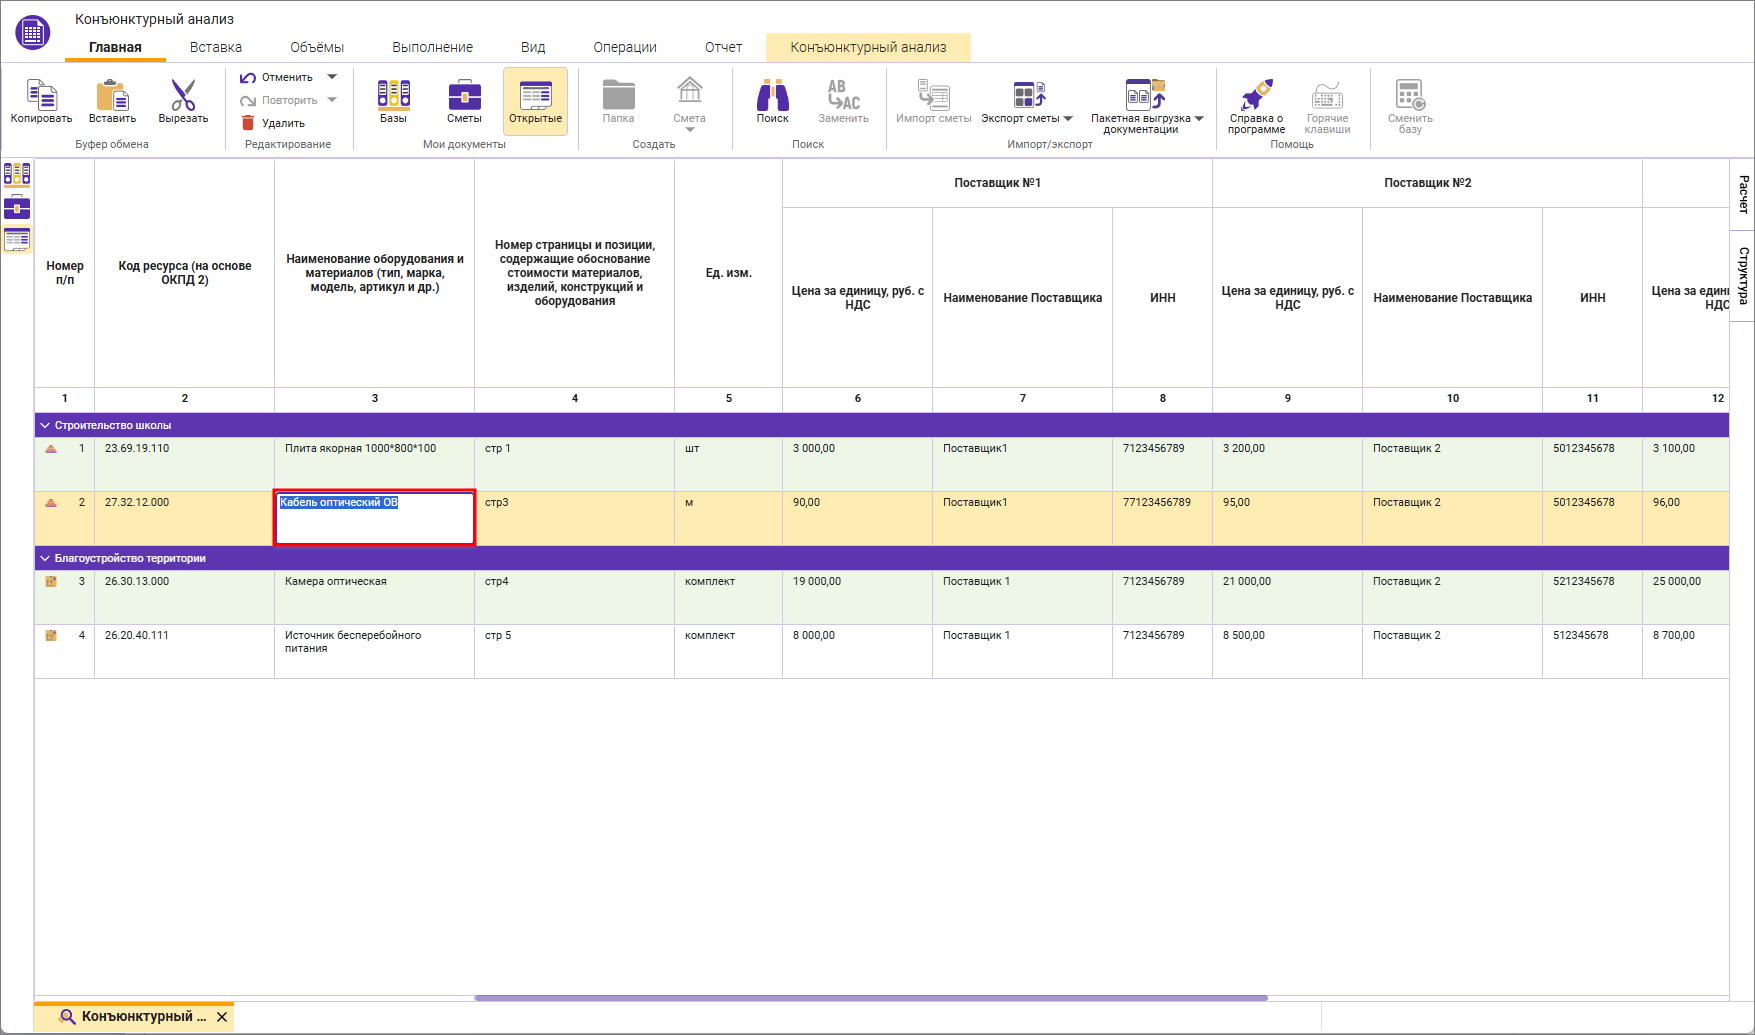Open Справка о программе rocket icon
1755x1035 pixels.
tap(1256, 95)
